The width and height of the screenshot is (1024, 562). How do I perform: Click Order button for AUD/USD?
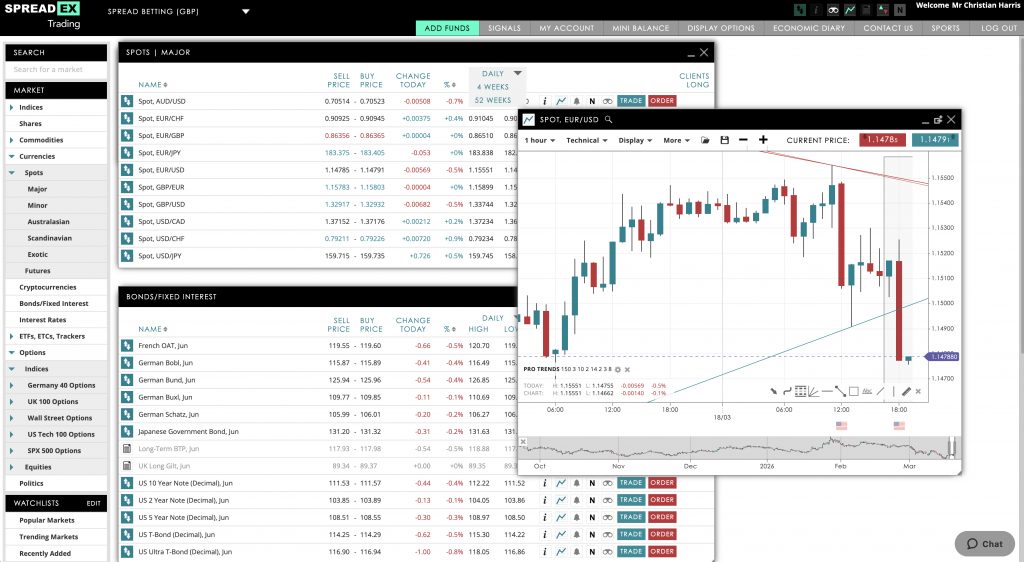pos(662,101)
